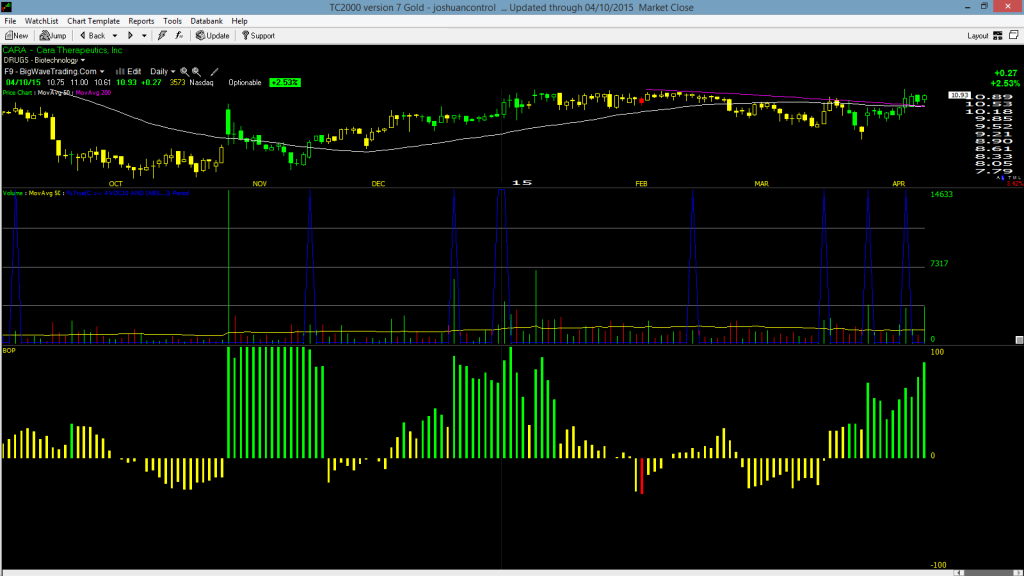Click the TC2000 app icon in title bar
The image size is (1024, 576).
(7, 7)
